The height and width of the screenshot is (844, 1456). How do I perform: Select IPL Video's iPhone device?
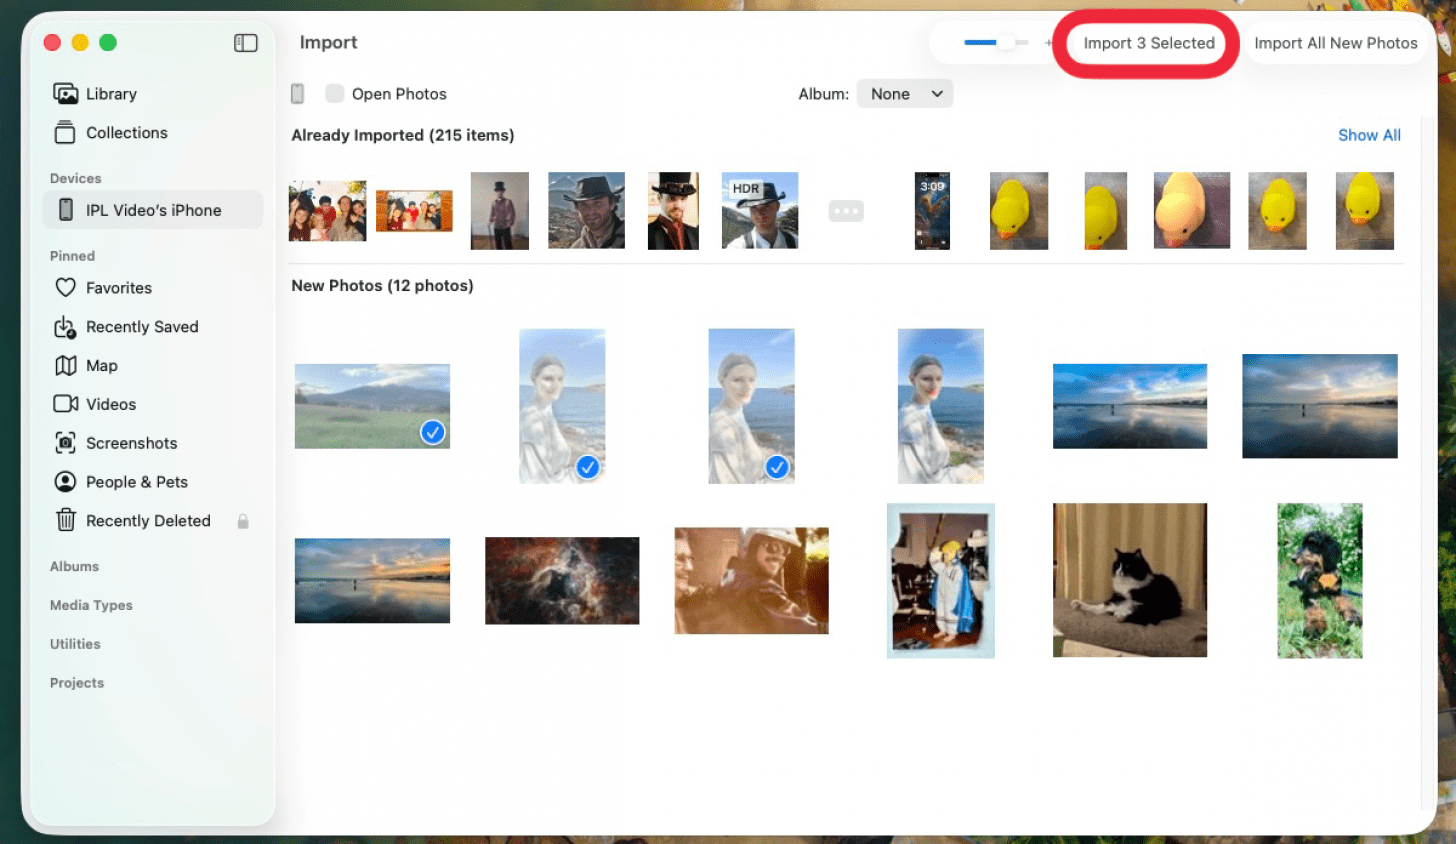(153, 211)
